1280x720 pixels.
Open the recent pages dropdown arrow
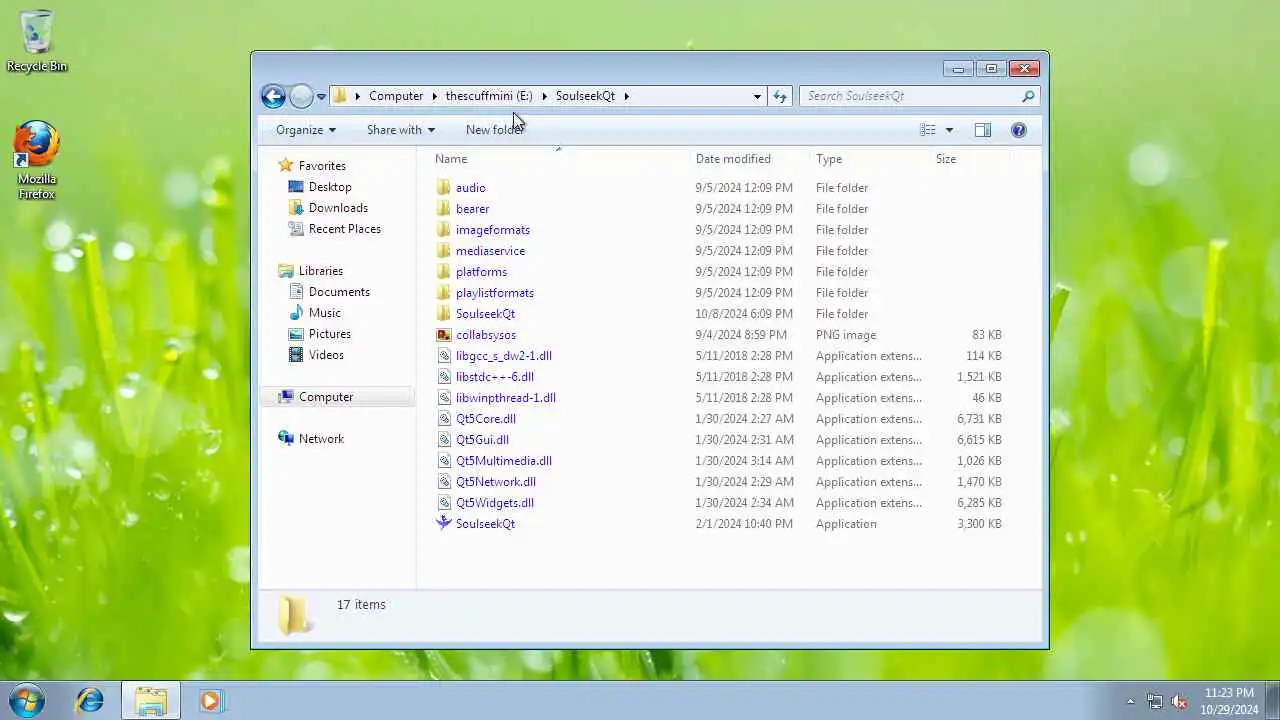point(321,97)
